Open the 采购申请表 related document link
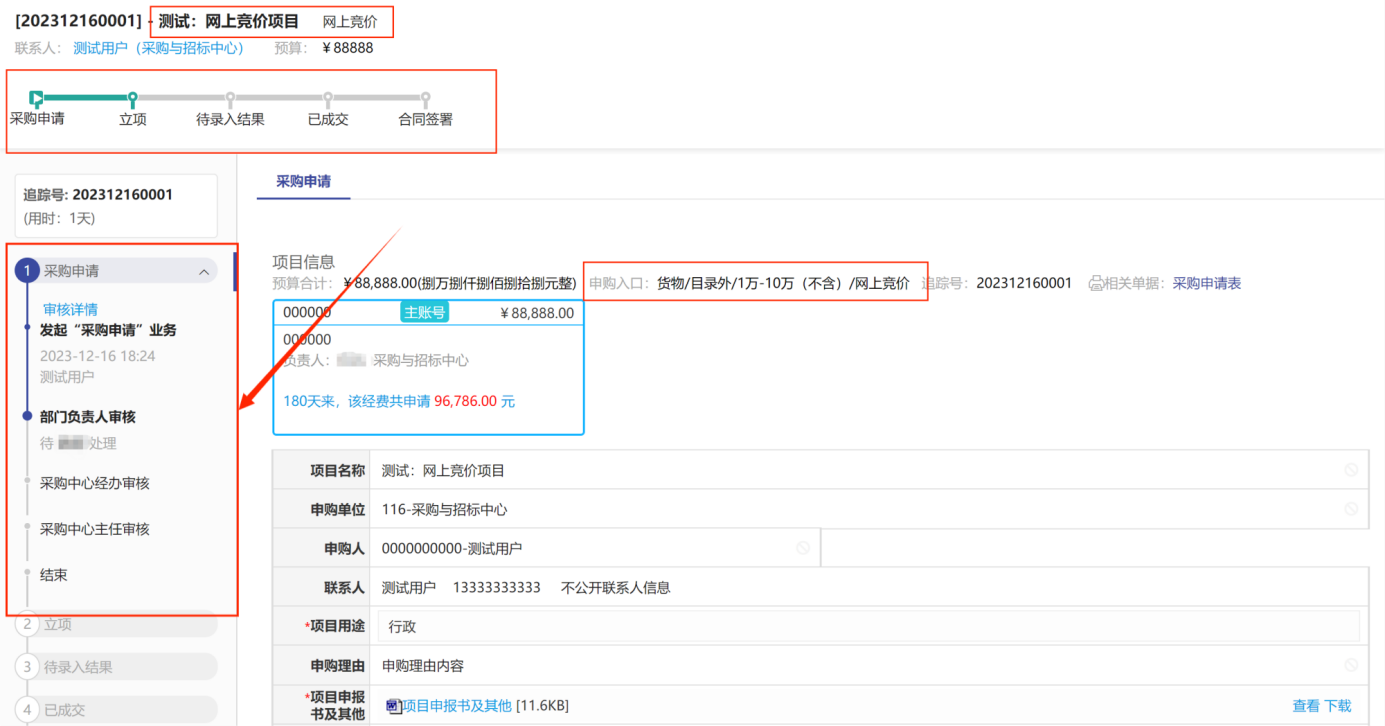 point(1206,284)
